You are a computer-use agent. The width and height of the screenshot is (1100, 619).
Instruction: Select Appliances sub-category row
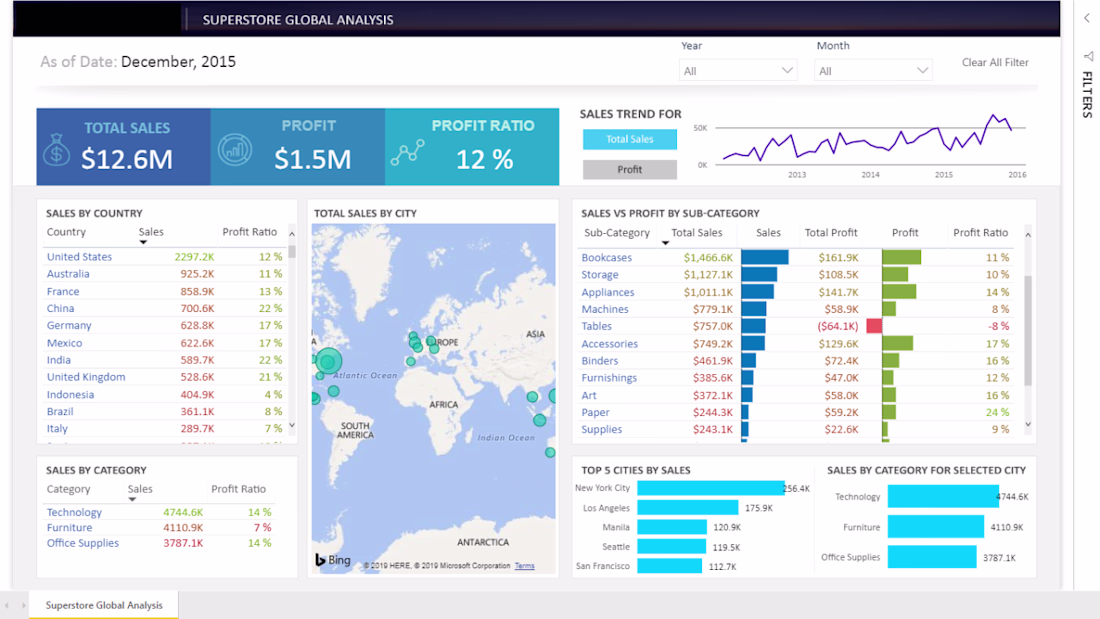(x=796, y=292)
